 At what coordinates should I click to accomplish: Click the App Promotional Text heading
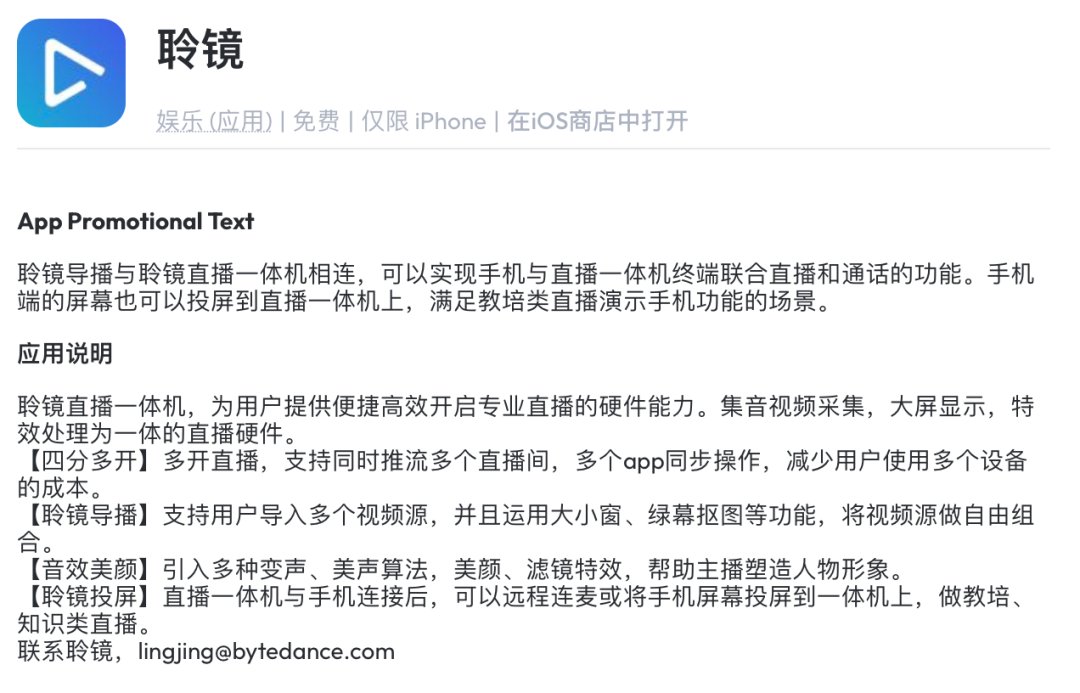(x=136, y=222)
